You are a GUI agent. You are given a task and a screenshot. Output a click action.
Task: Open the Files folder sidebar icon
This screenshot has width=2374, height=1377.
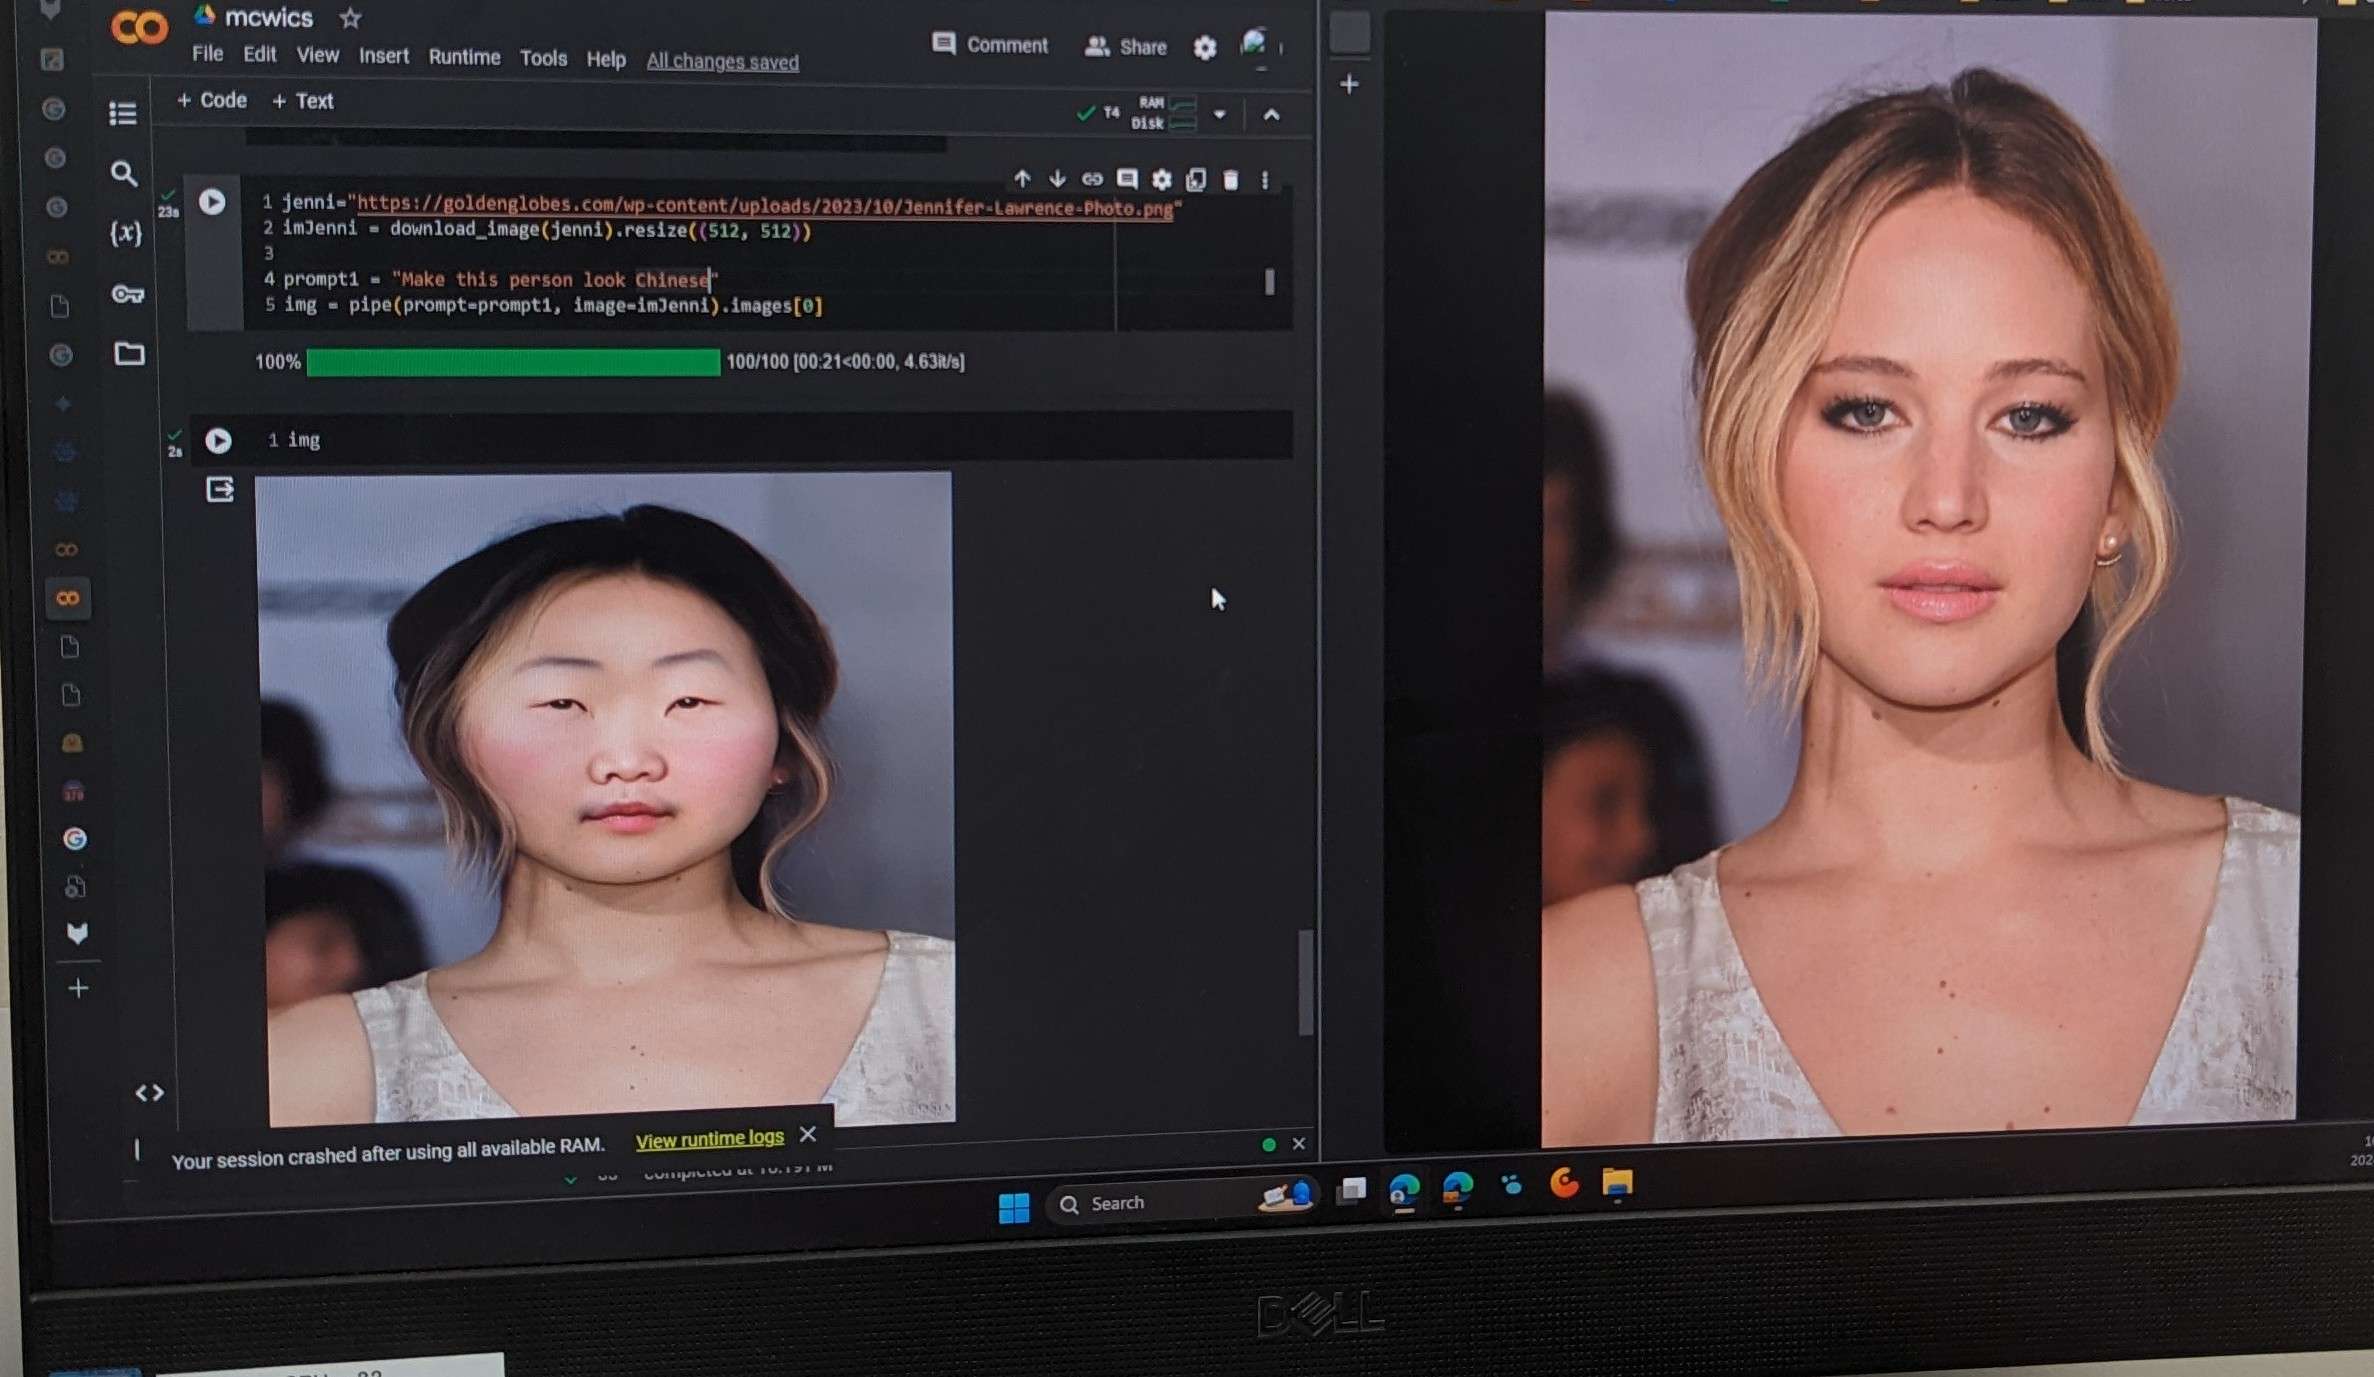[129, 354]
